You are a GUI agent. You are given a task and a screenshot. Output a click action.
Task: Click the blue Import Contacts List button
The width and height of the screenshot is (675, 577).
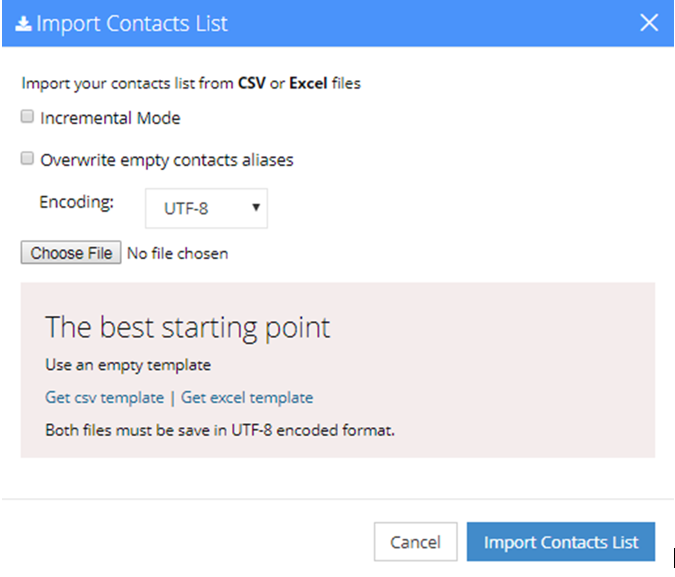coord(560,542)
